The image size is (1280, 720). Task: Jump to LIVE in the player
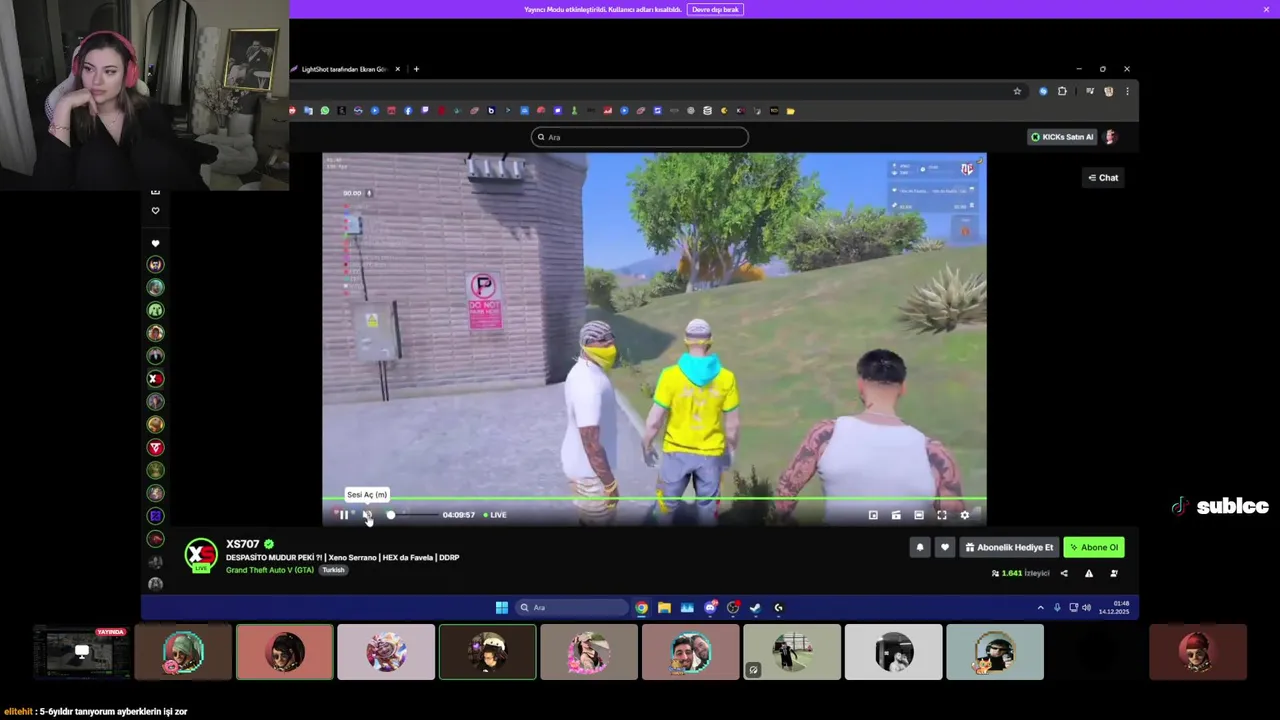coord(495,515)
